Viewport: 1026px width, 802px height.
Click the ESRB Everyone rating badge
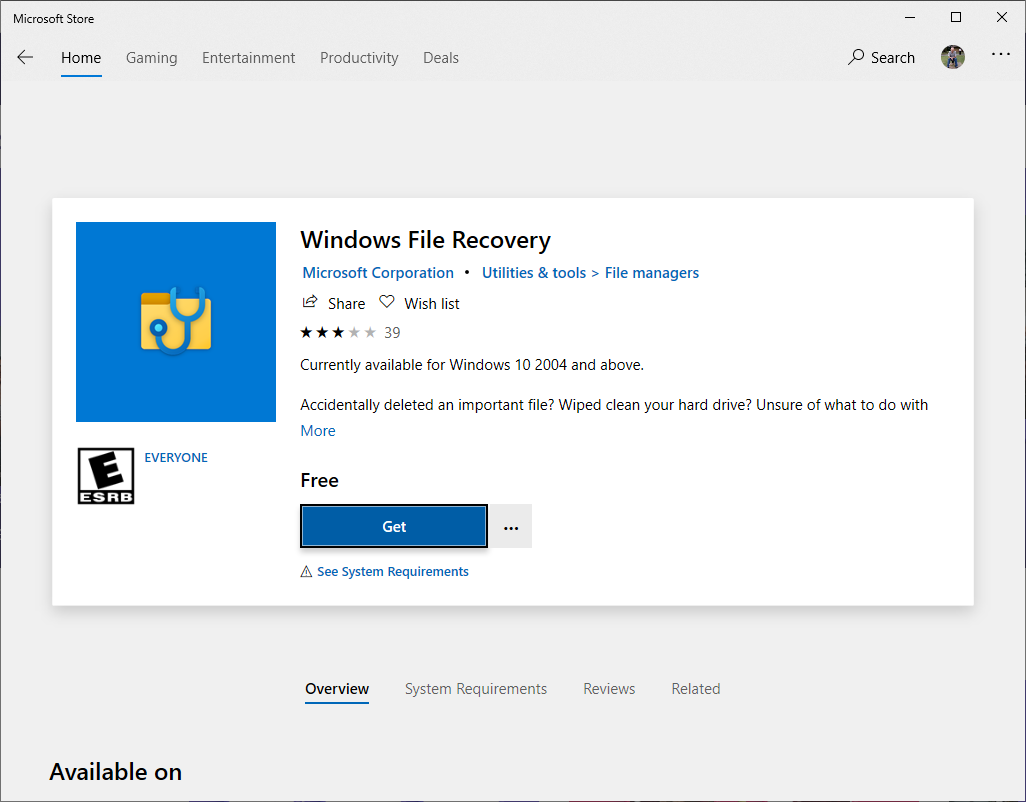click(106, 476)
